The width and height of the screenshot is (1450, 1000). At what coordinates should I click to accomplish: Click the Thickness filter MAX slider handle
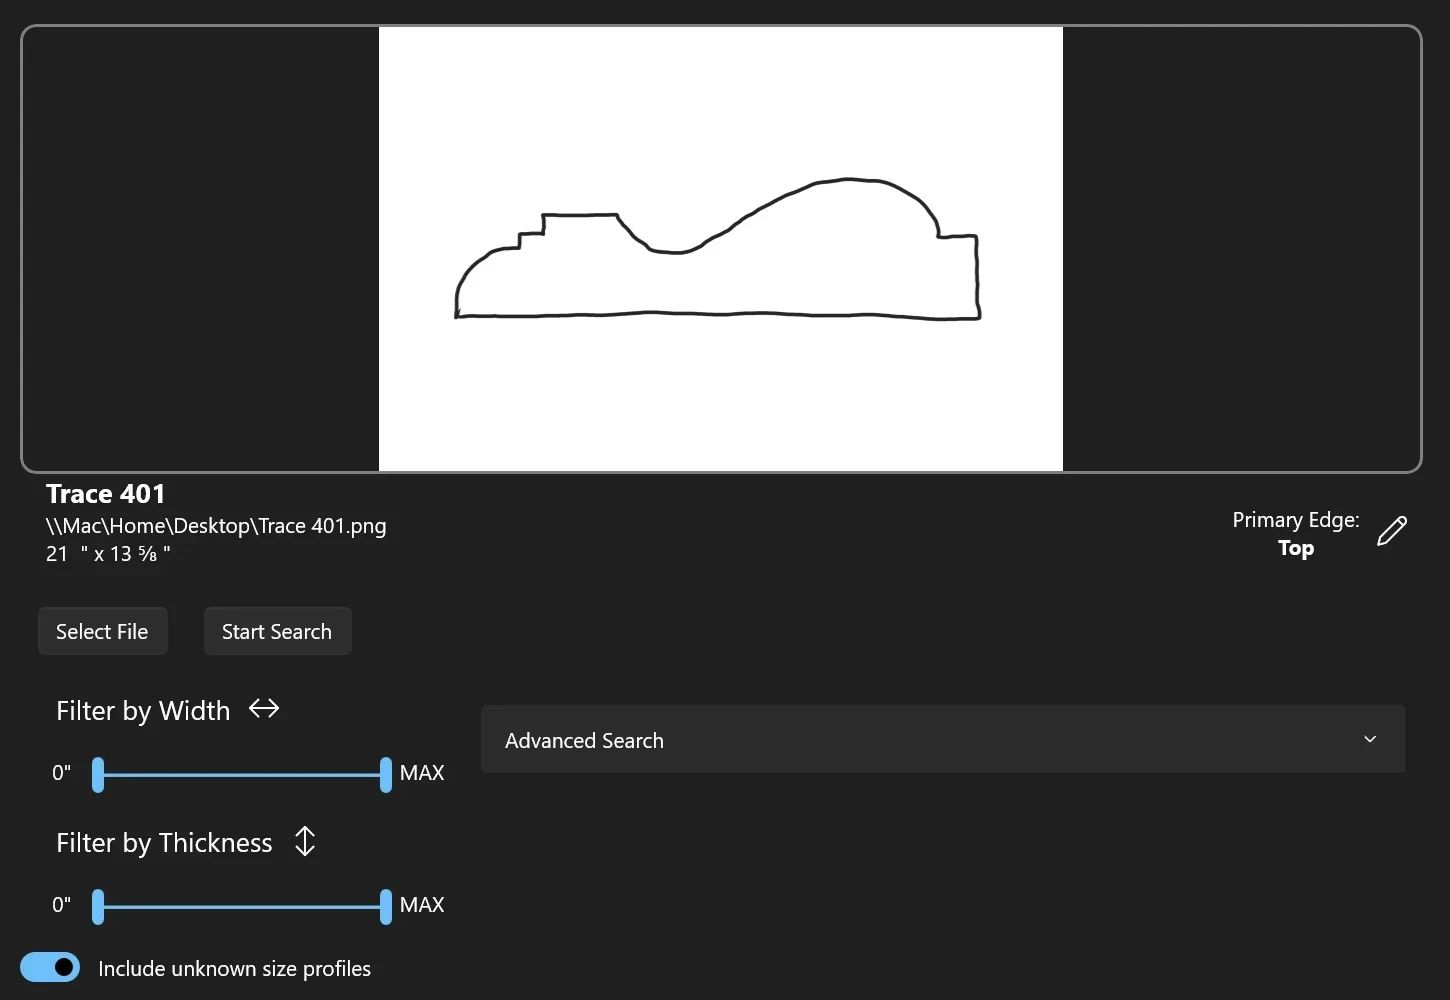point(386,907)
